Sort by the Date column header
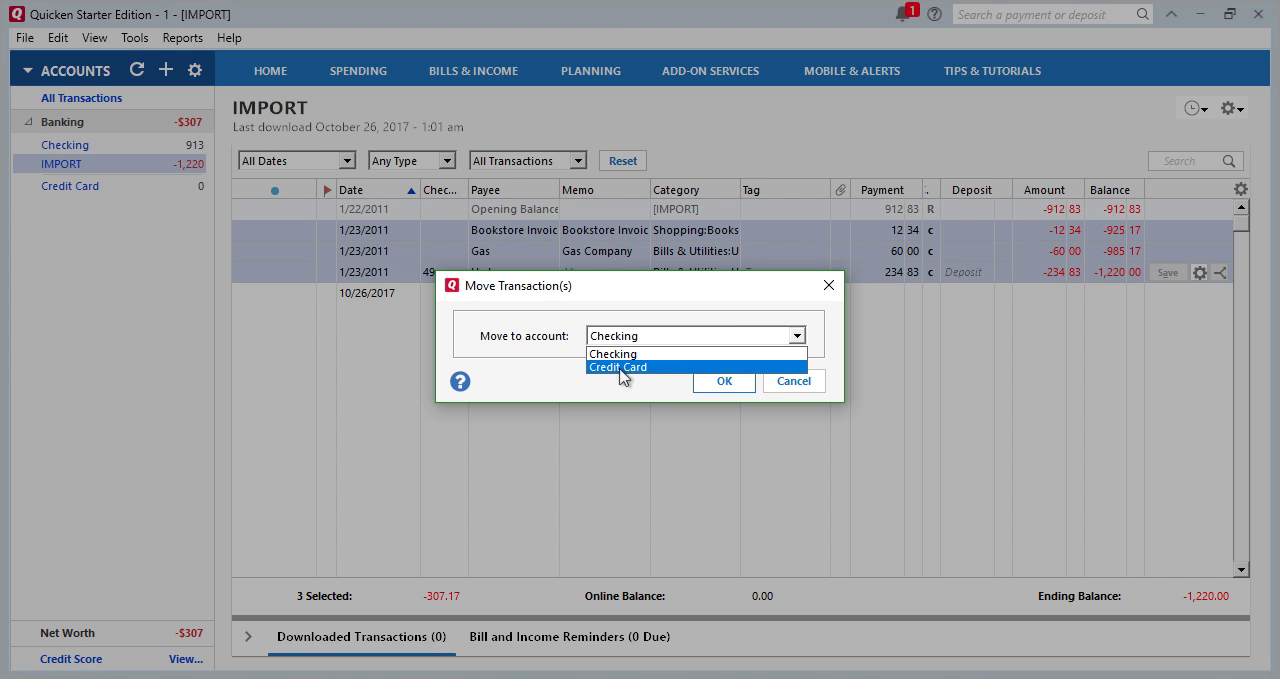 click(377, 190)
